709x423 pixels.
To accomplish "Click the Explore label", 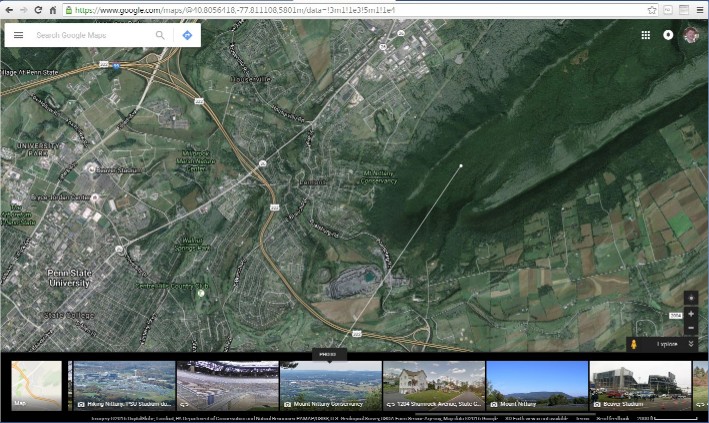I will pyautogui.click(x=667, y=344).
